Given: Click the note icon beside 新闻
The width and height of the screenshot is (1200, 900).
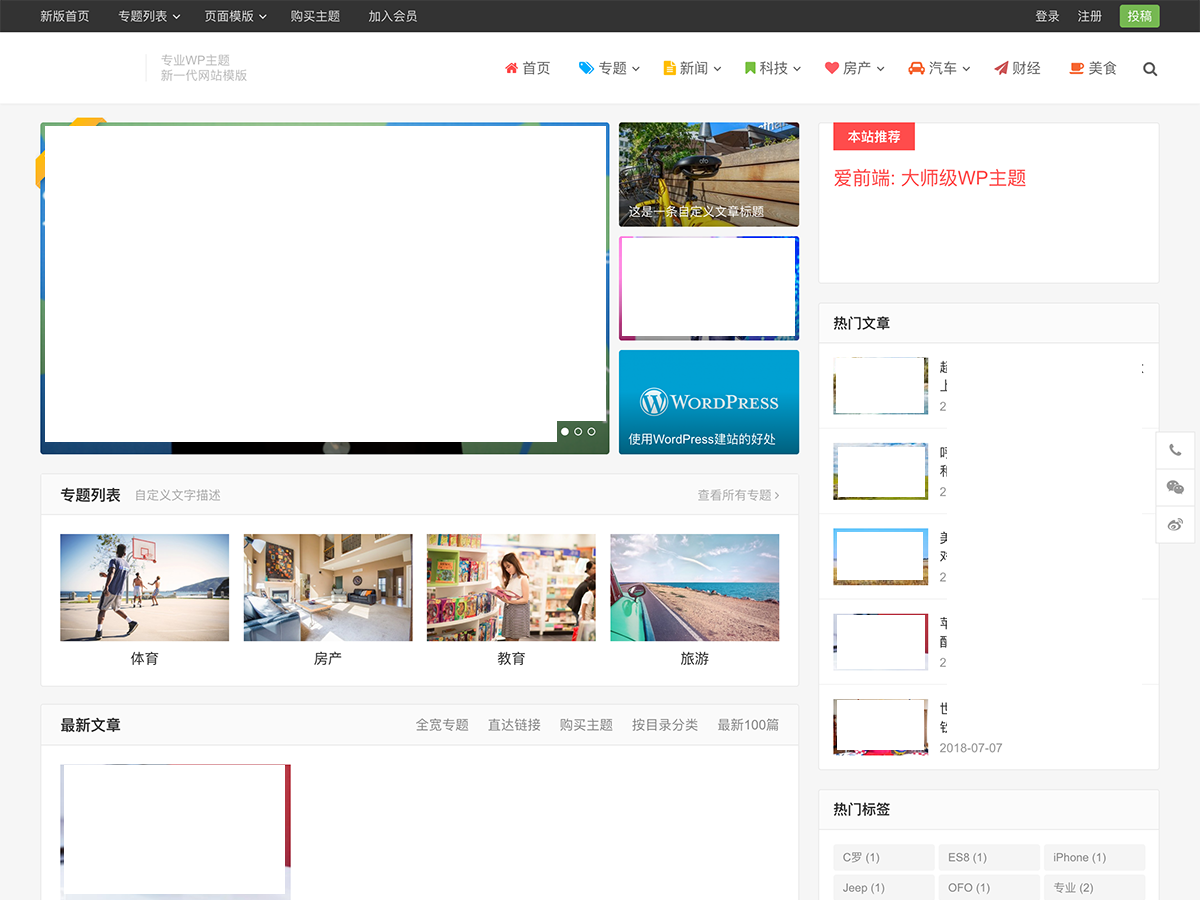Looking at the screenshot, I should (x=670, y=68).
